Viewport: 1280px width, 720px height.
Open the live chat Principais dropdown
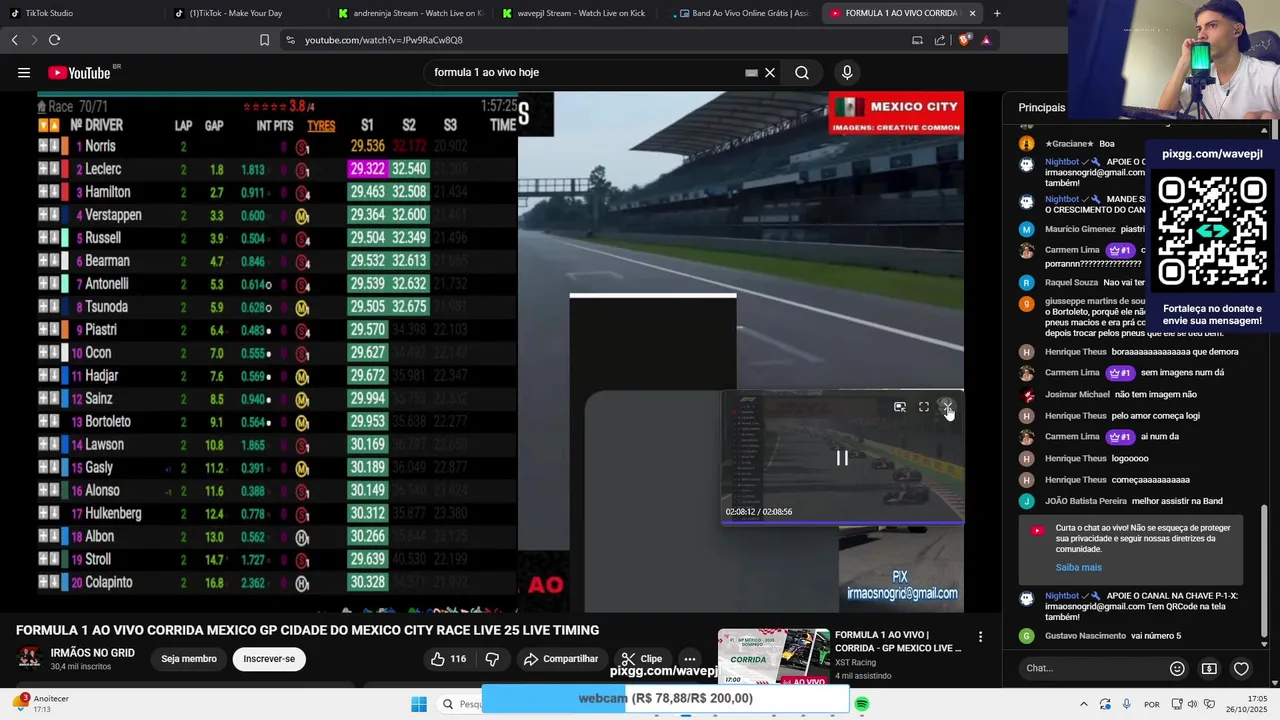(1042, 107)
